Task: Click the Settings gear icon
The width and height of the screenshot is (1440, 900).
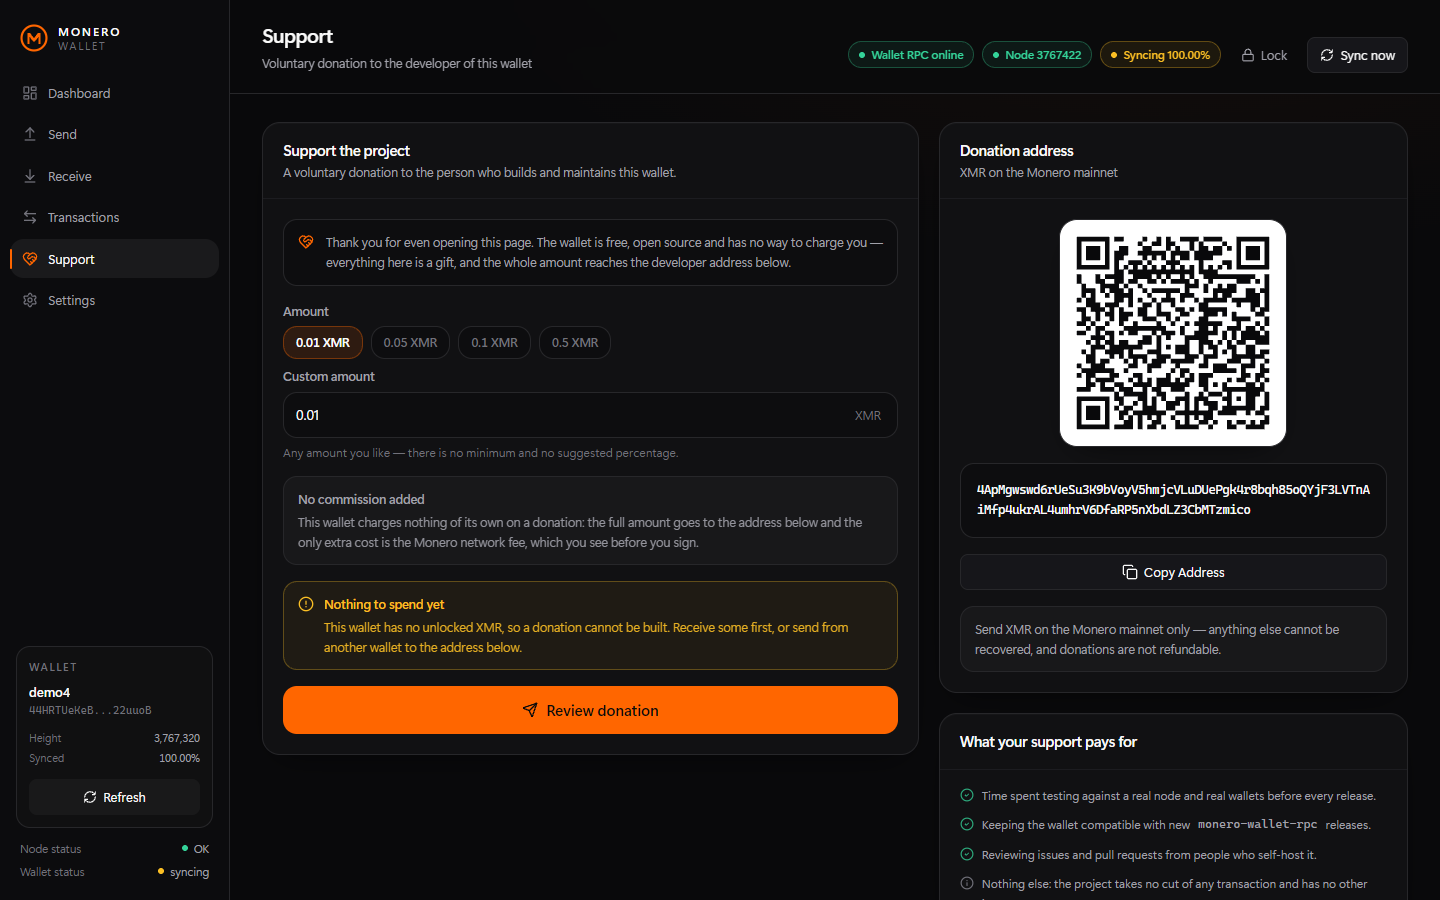Action: 30,300
